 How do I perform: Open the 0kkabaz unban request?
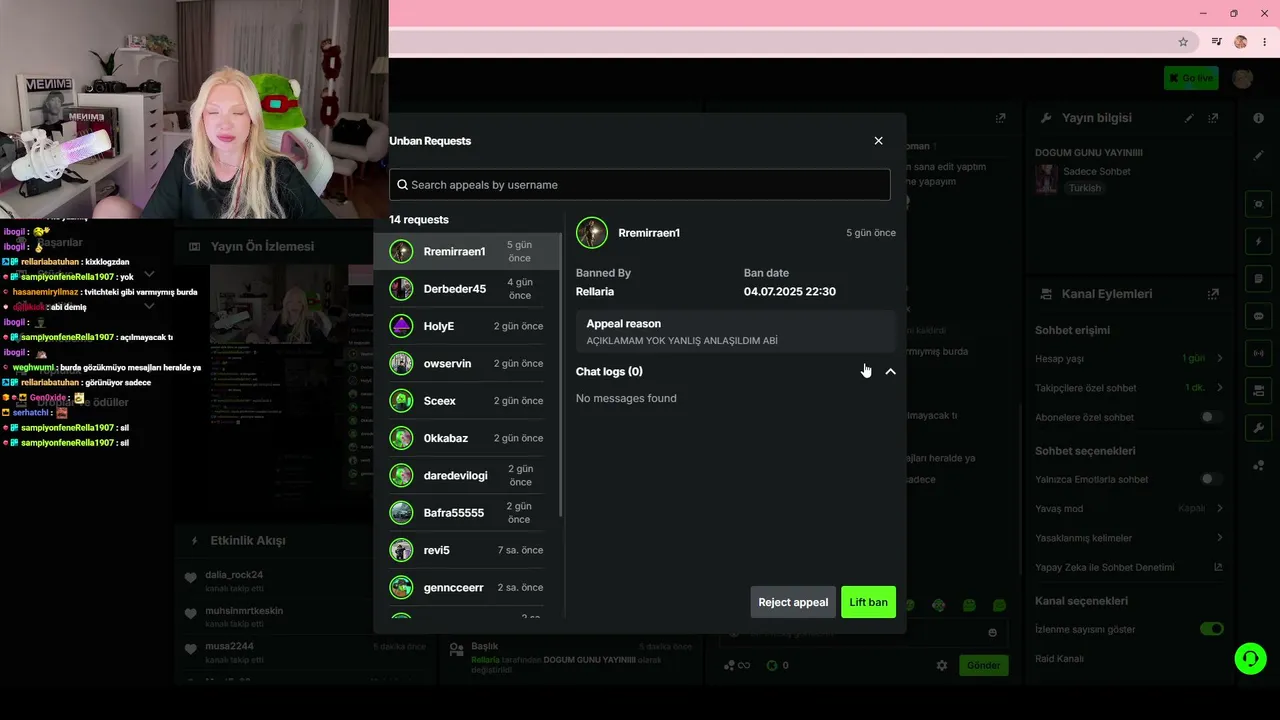(x=467, y=438)
